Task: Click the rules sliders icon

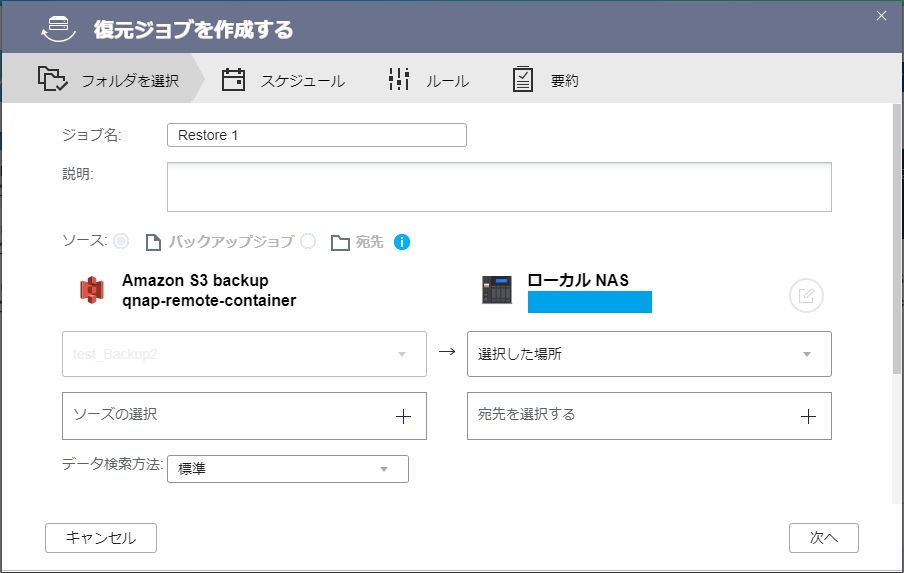Action: [x=398, y=79]
